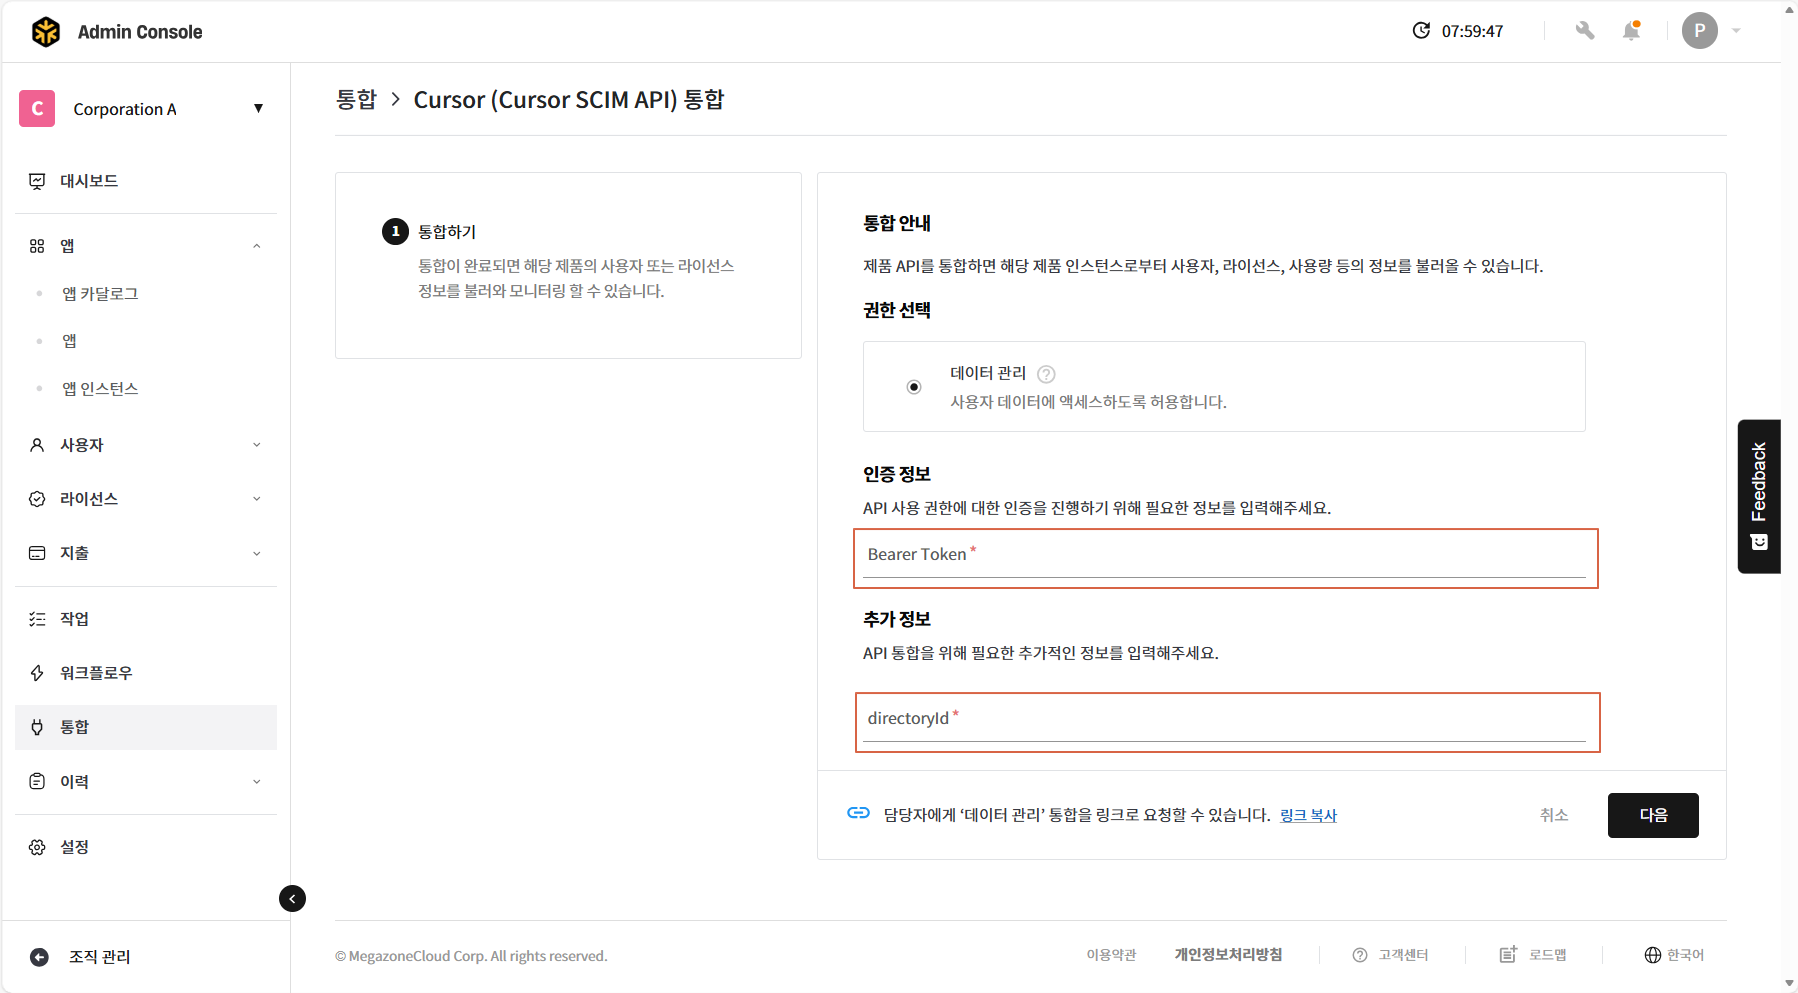Collapse the sidebar with the arrow button

[x=292, y=898]
